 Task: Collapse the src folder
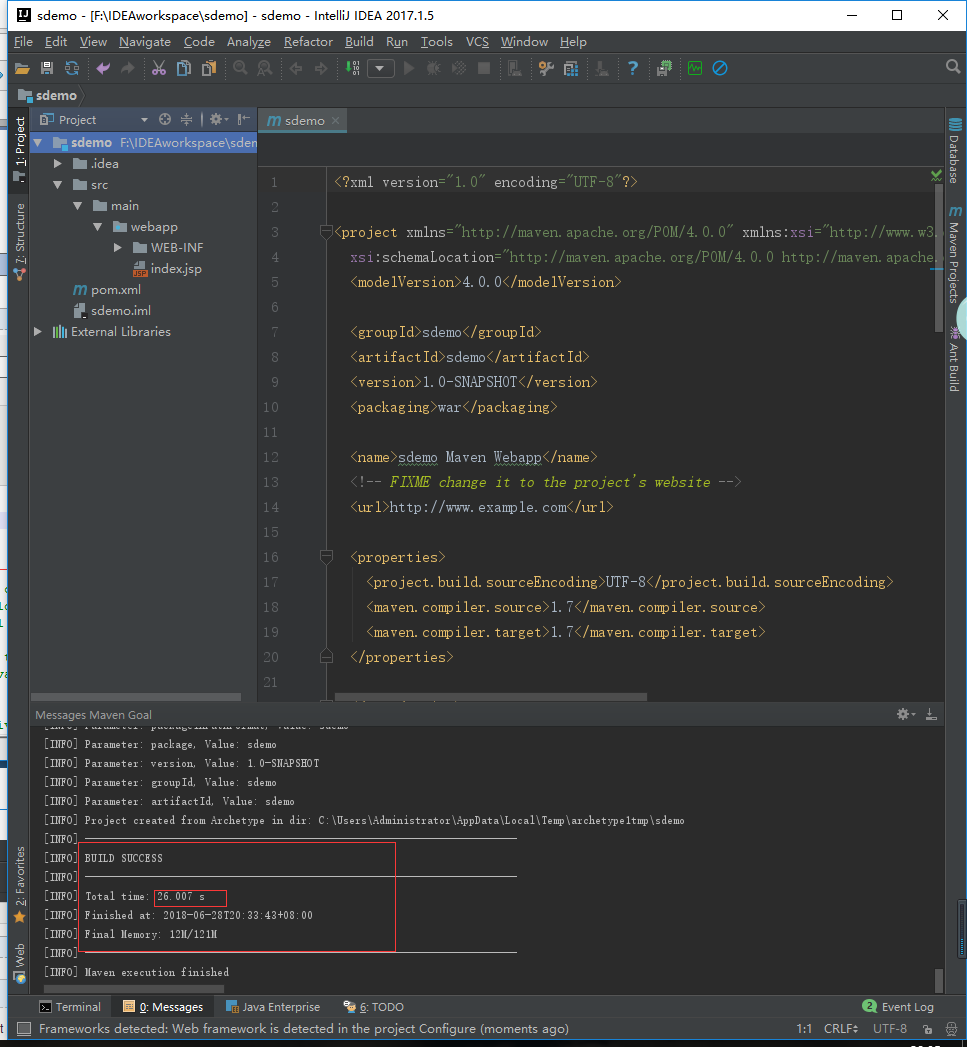pyautogui.click(x=58, y=185)
